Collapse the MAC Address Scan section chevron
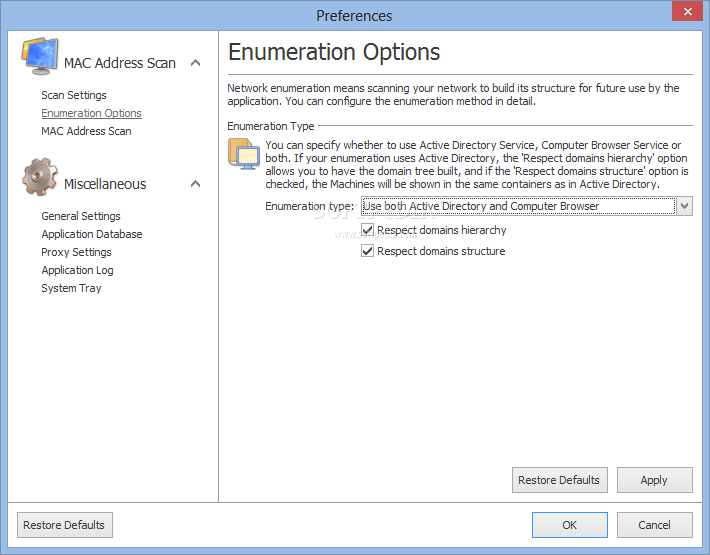The width and height of the screenshot is (710, 555). [x=196, y=63]
